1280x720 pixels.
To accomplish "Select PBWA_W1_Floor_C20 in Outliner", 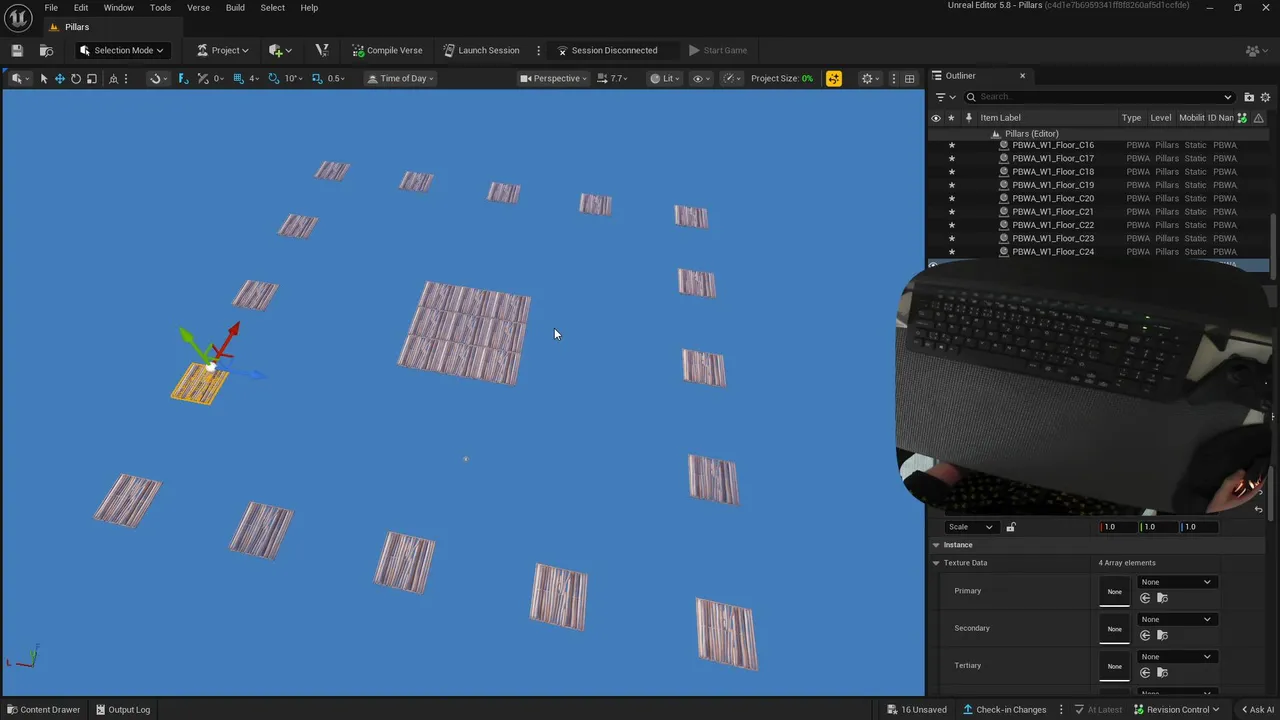I will pos(1053,198).
